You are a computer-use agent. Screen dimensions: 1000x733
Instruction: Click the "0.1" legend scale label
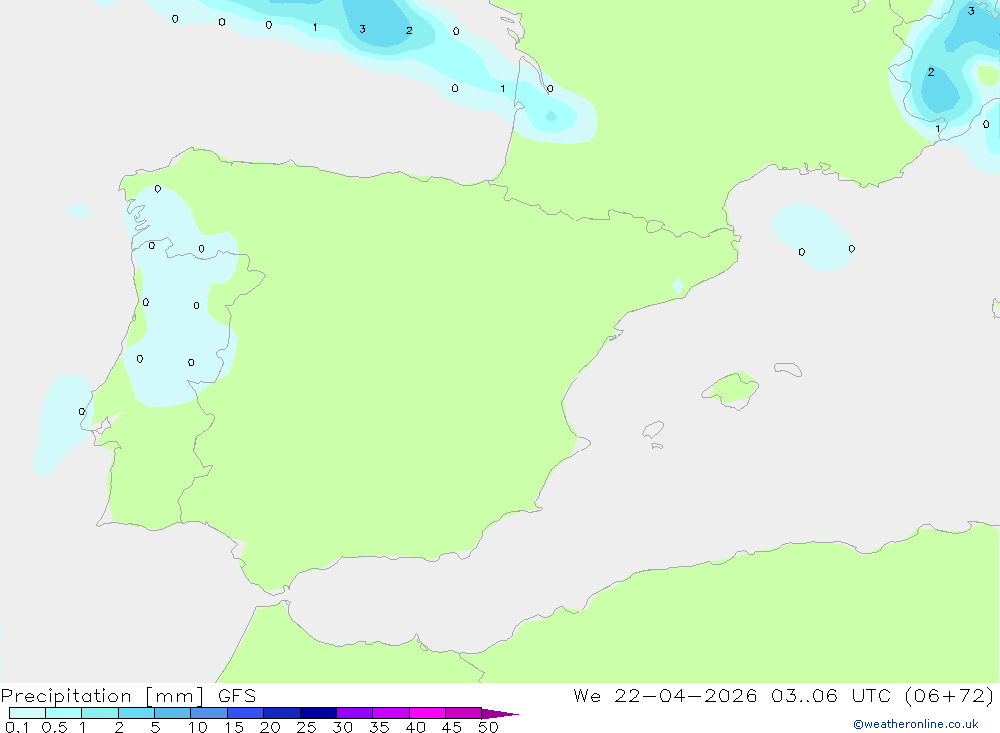pos(17,727)
